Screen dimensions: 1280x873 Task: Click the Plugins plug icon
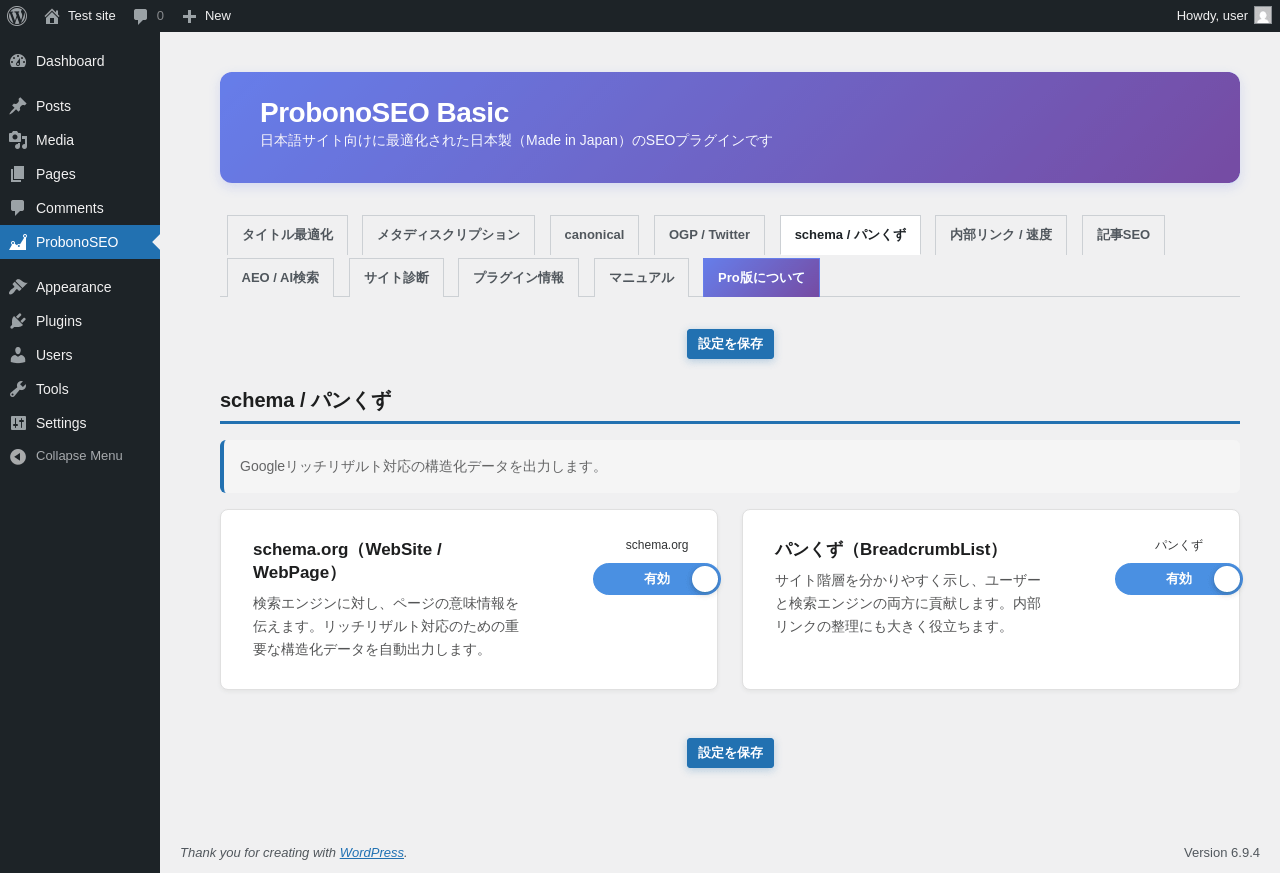18,321
